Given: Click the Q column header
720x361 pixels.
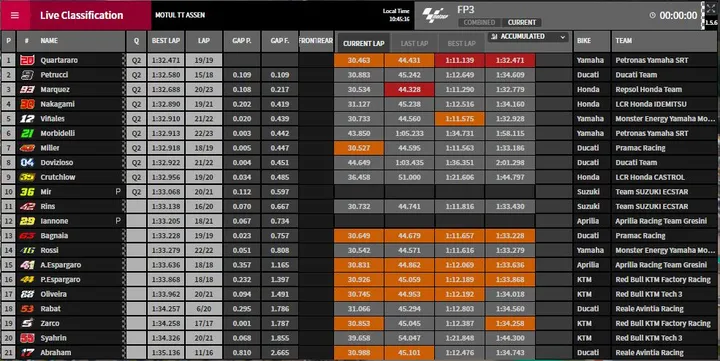Looking at the screenshot, I should 136,40.
